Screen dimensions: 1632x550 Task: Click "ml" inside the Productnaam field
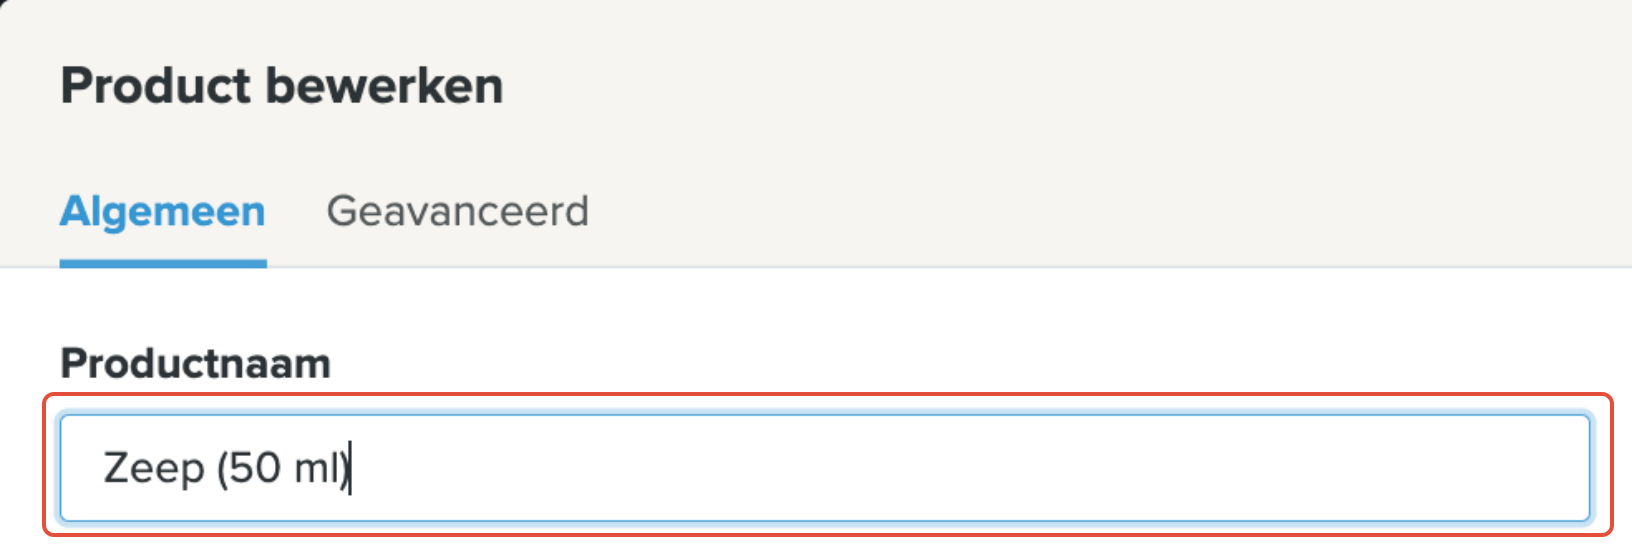316,468
